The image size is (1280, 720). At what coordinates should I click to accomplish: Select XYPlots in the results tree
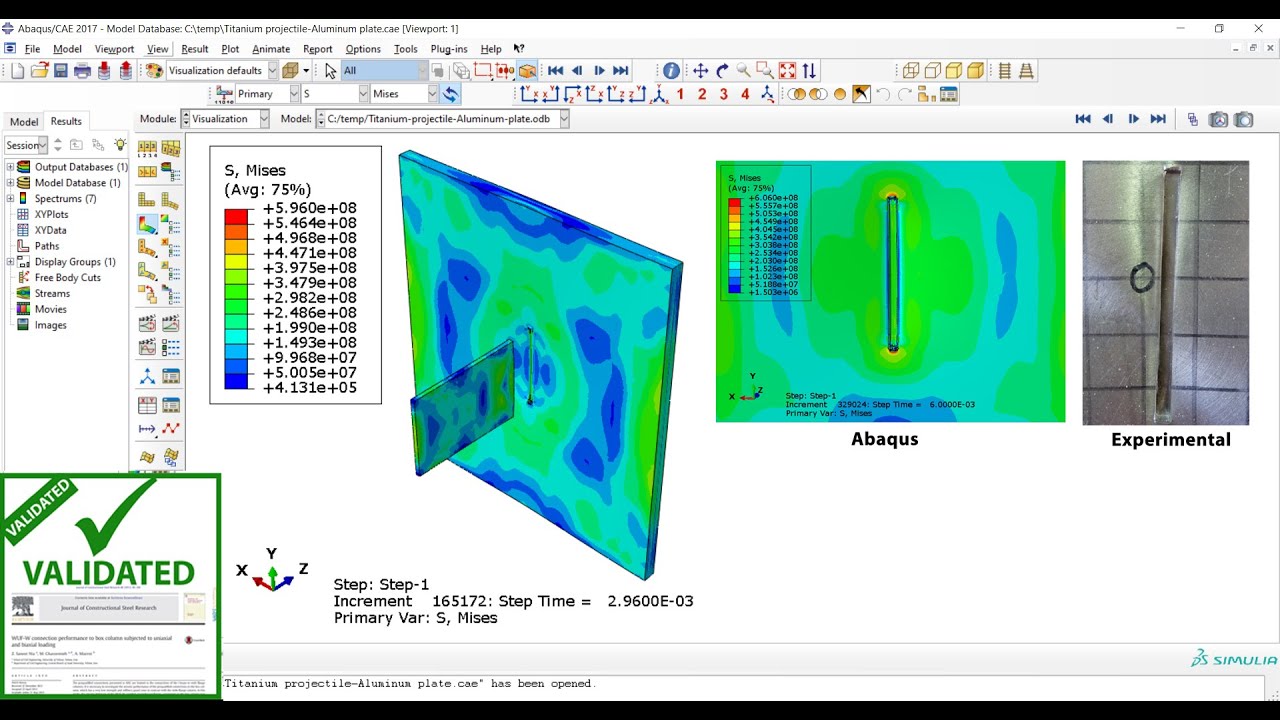[x=51, y=214]
